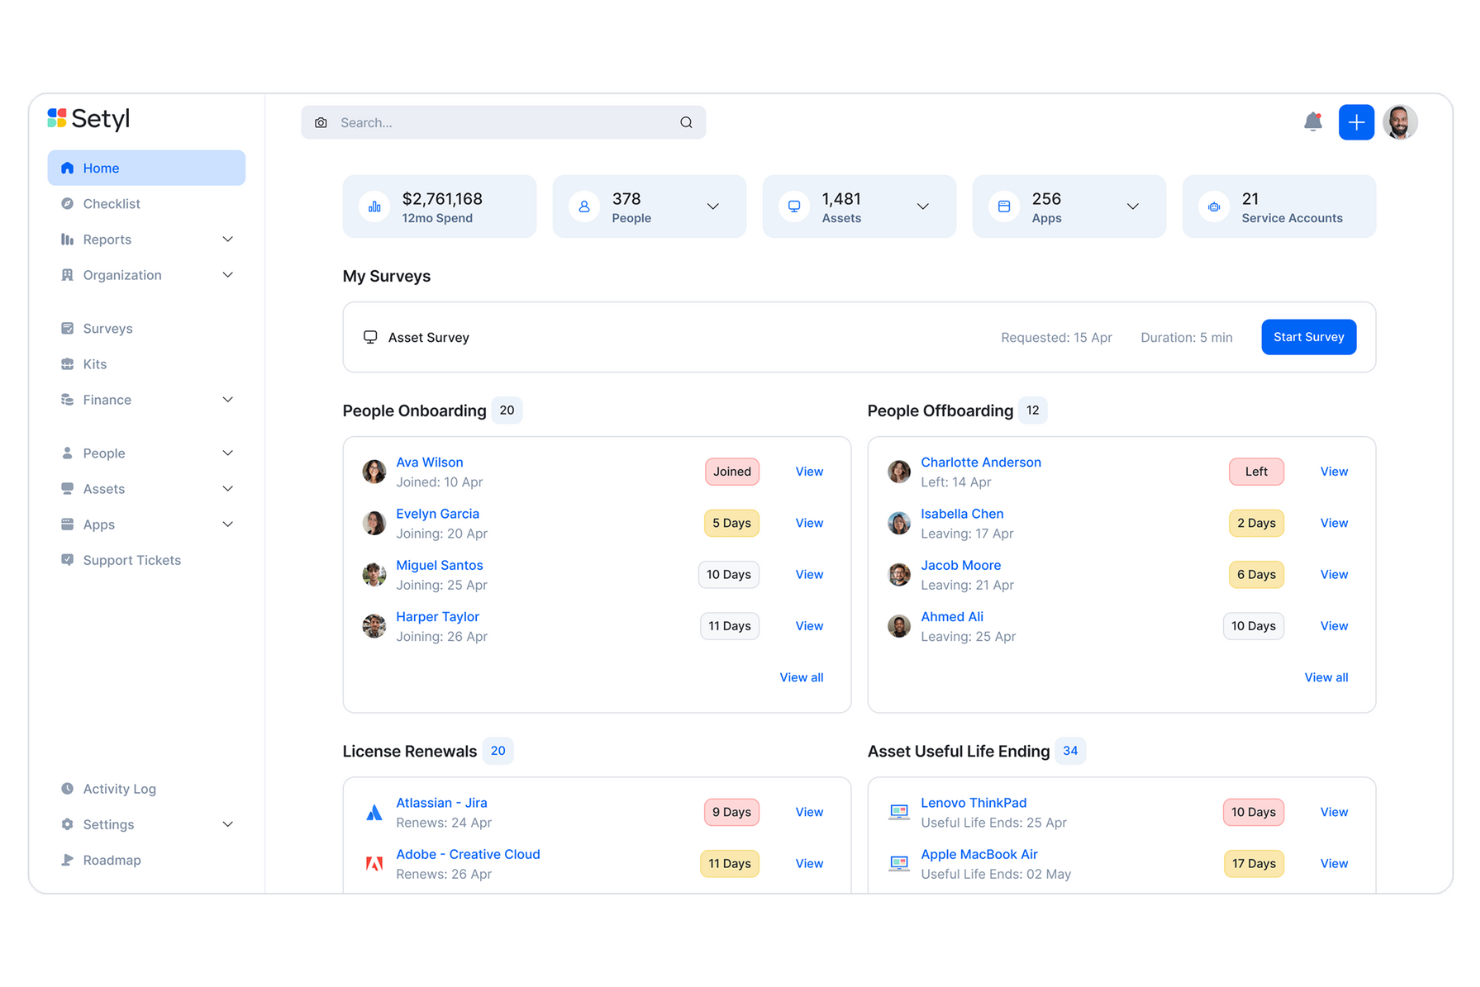
Task: Open the notifications bell
Action: click(1313, 121)
